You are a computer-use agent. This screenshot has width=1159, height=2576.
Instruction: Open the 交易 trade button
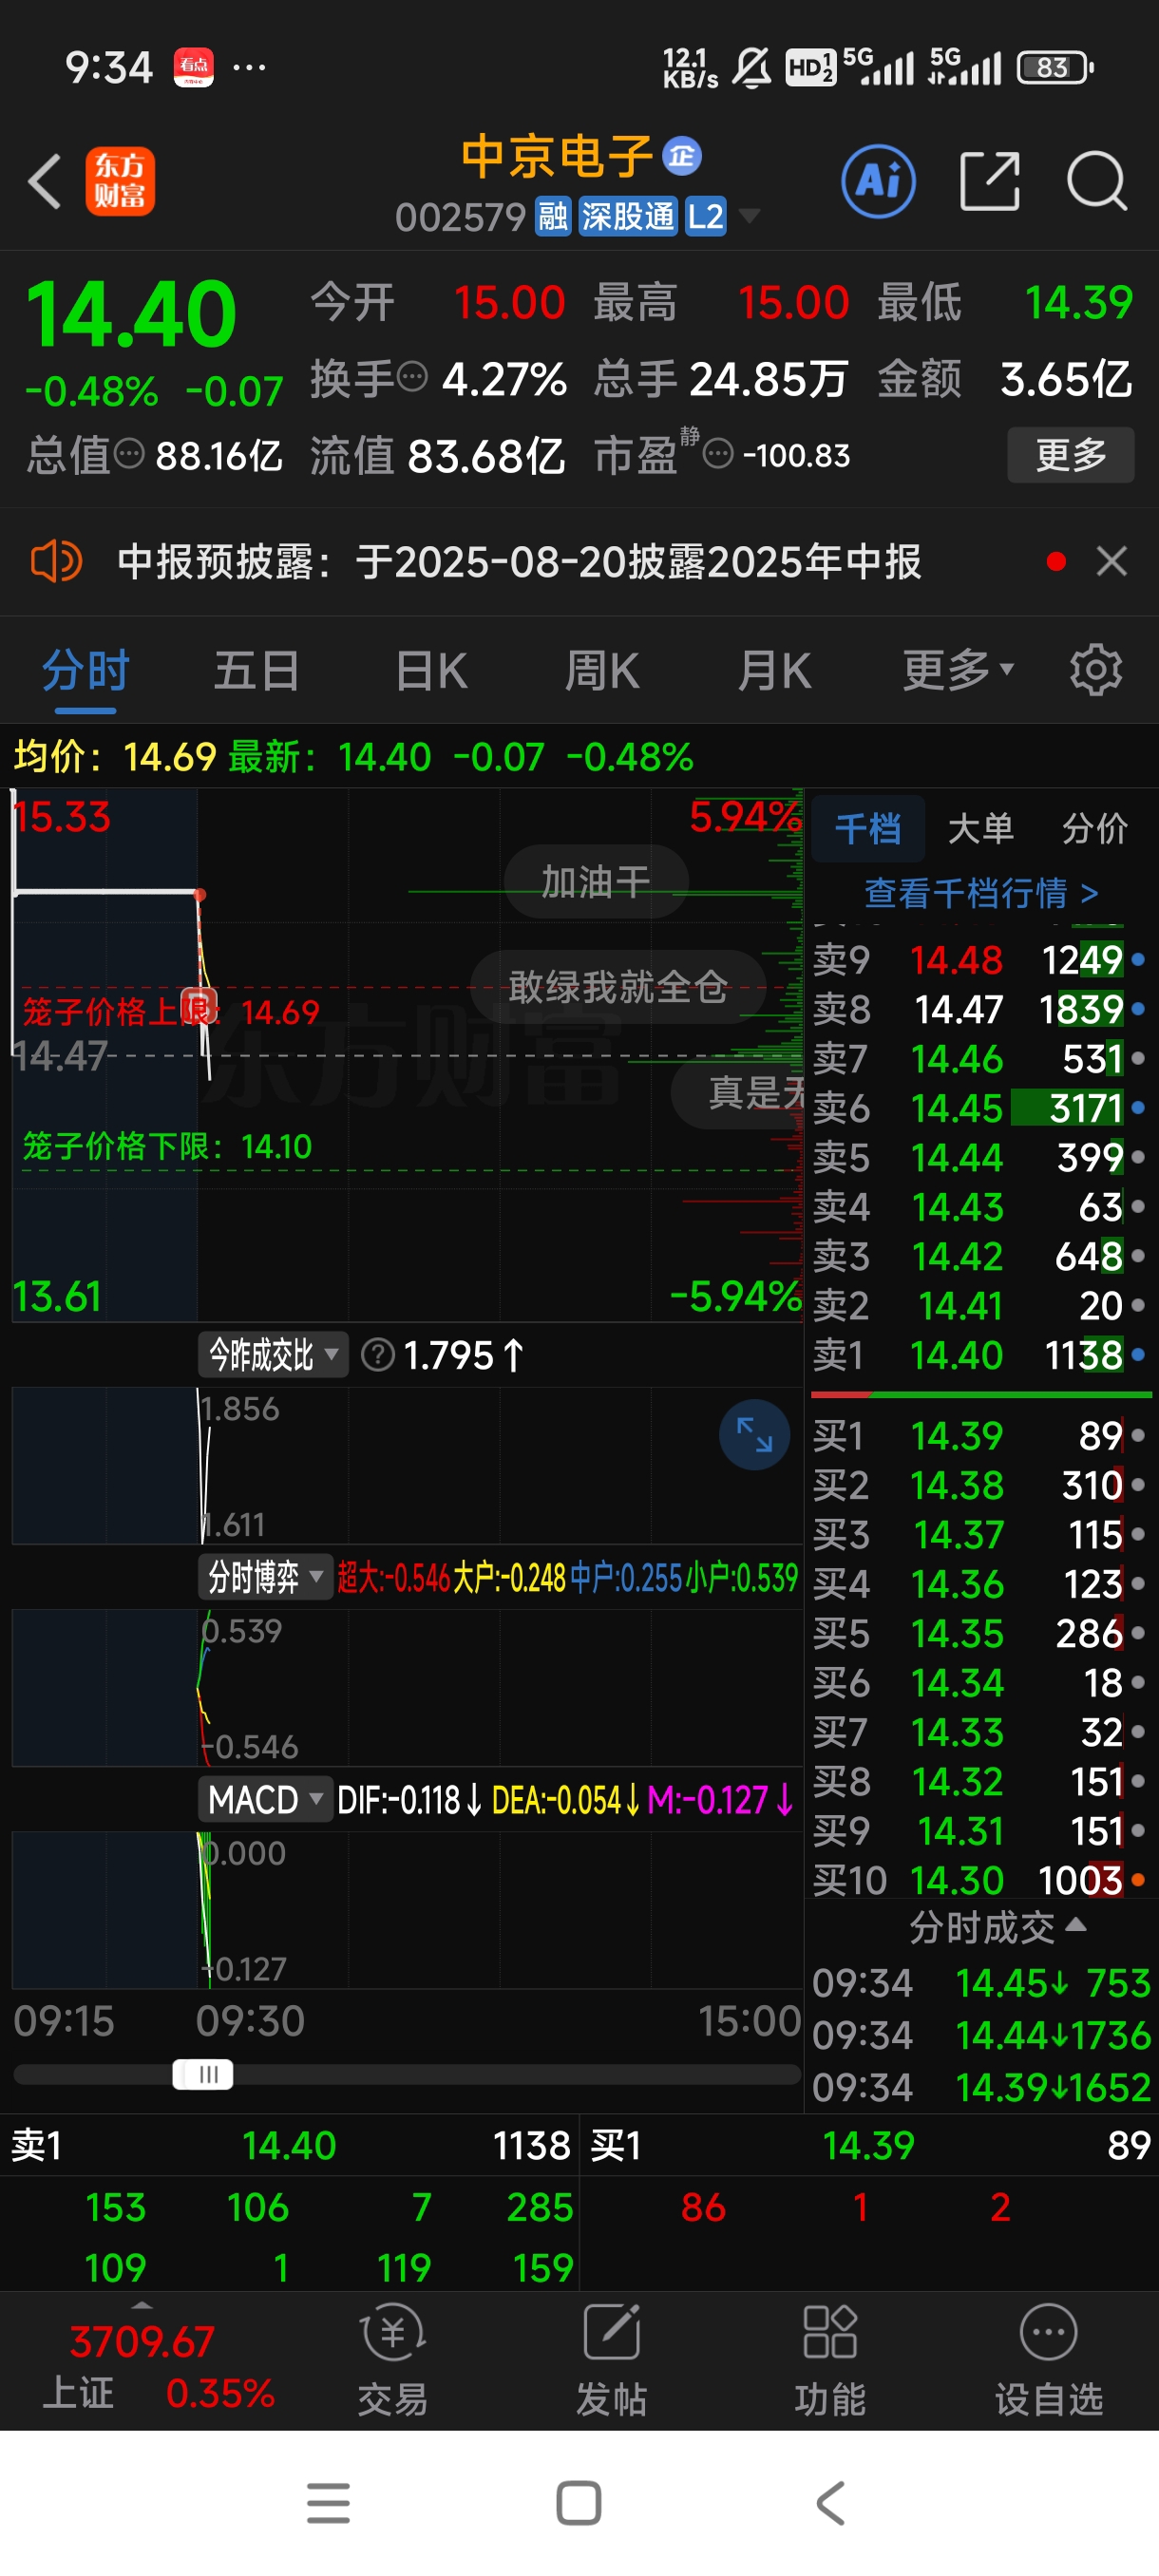pyautogui.click(x=392, y=2361)
